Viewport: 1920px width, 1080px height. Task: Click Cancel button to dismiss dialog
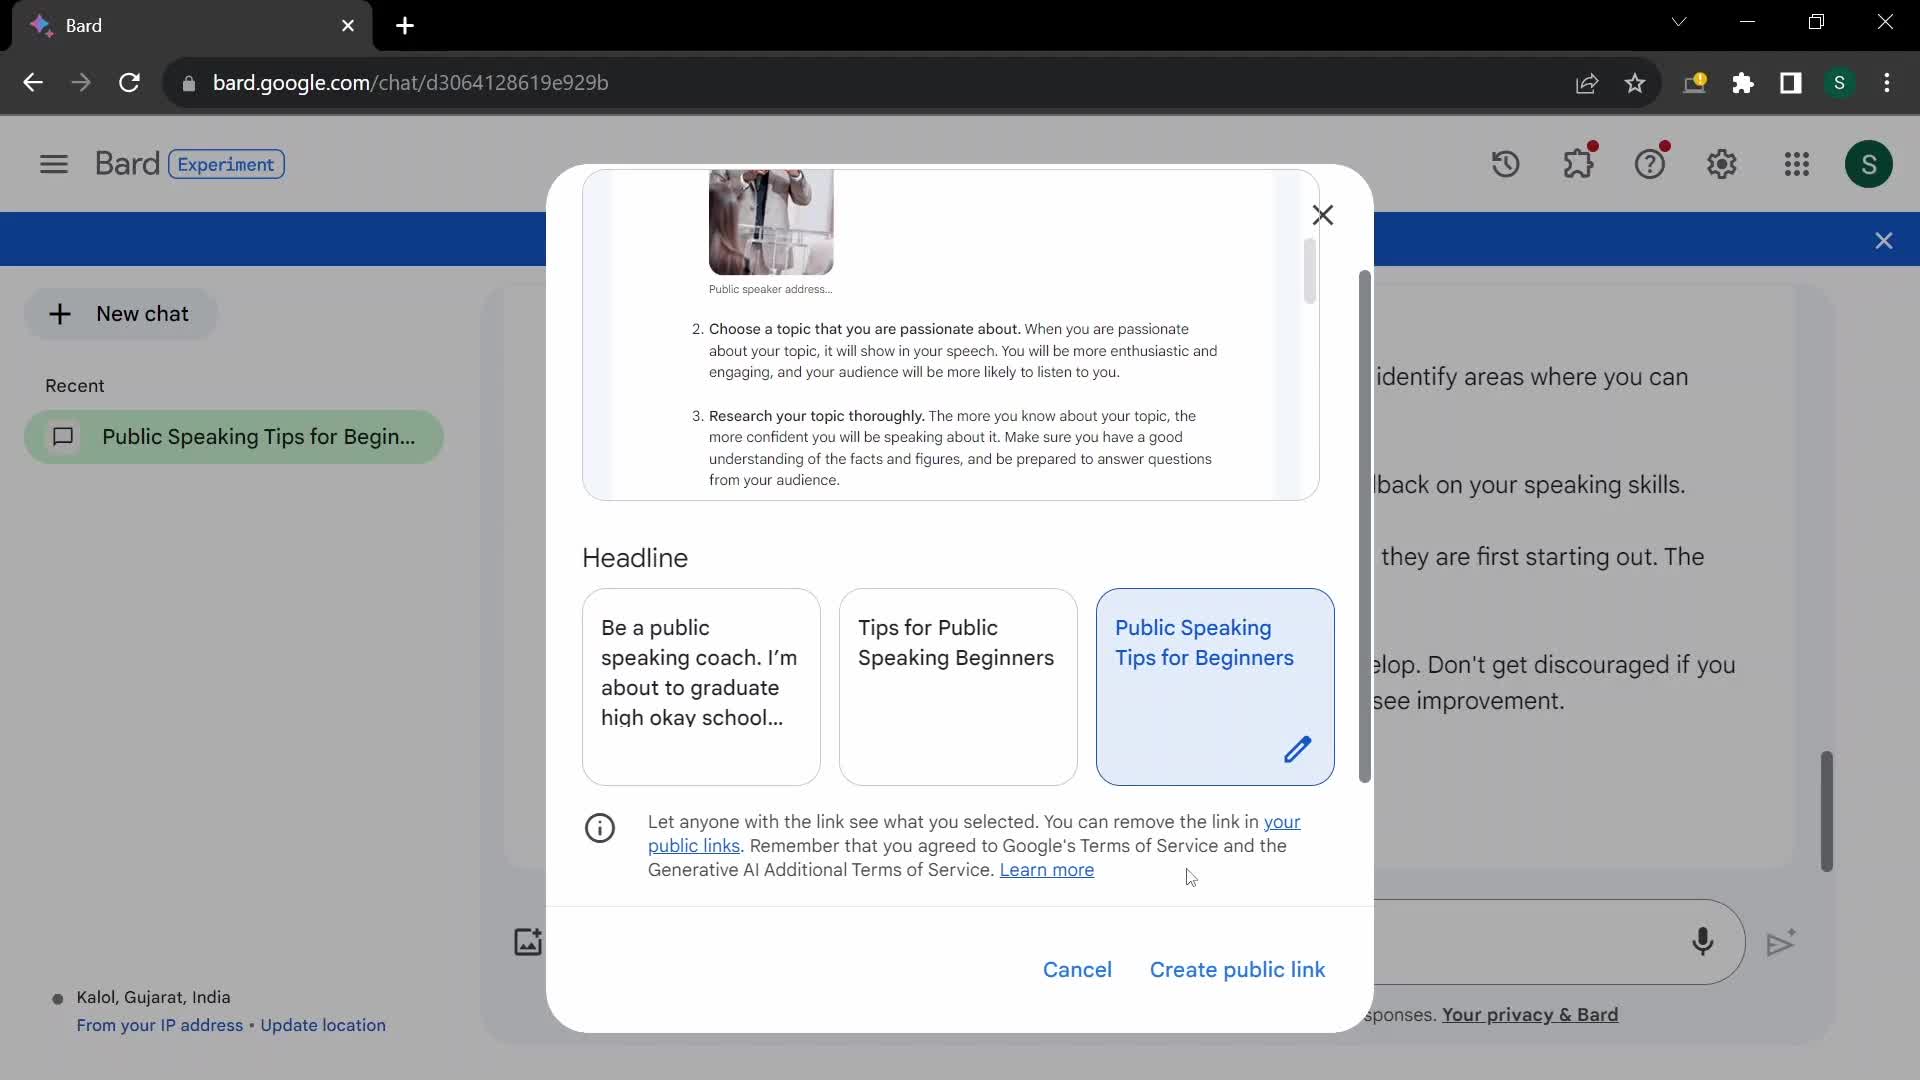(x=1077, y=969)
